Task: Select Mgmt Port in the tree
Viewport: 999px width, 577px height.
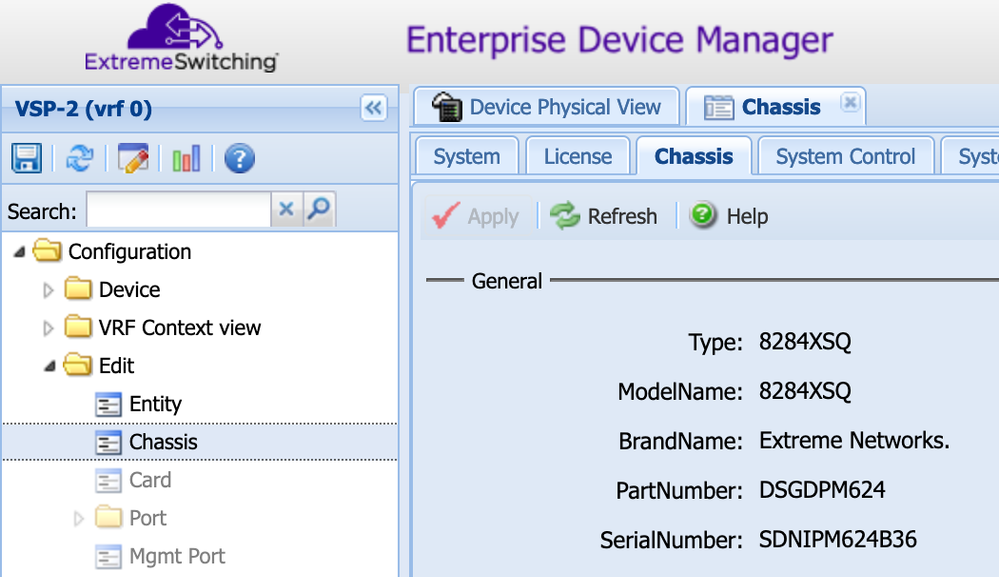Action: click(177, 556)
